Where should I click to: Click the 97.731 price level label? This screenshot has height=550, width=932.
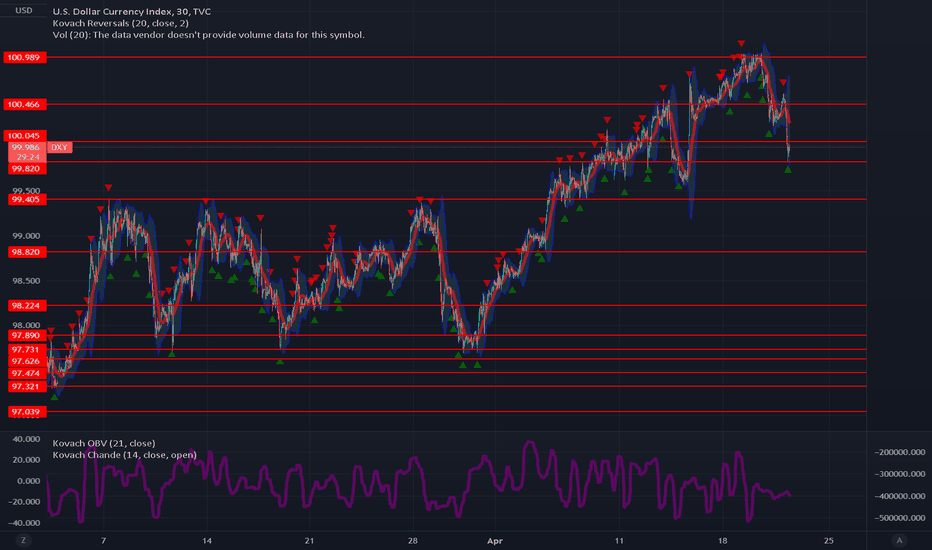(27, 350)
